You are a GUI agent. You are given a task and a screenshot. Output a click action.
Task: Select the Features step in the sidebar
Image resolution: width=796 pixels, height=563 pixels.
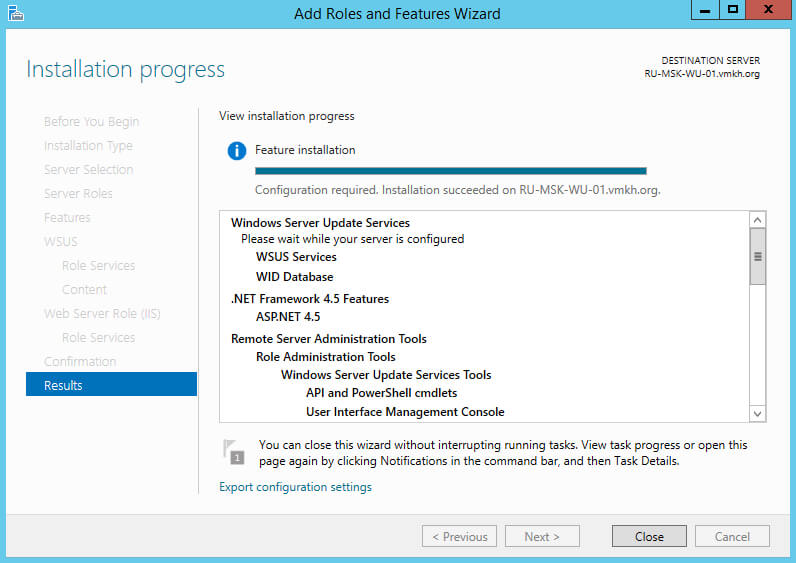(x=67, y=217)
